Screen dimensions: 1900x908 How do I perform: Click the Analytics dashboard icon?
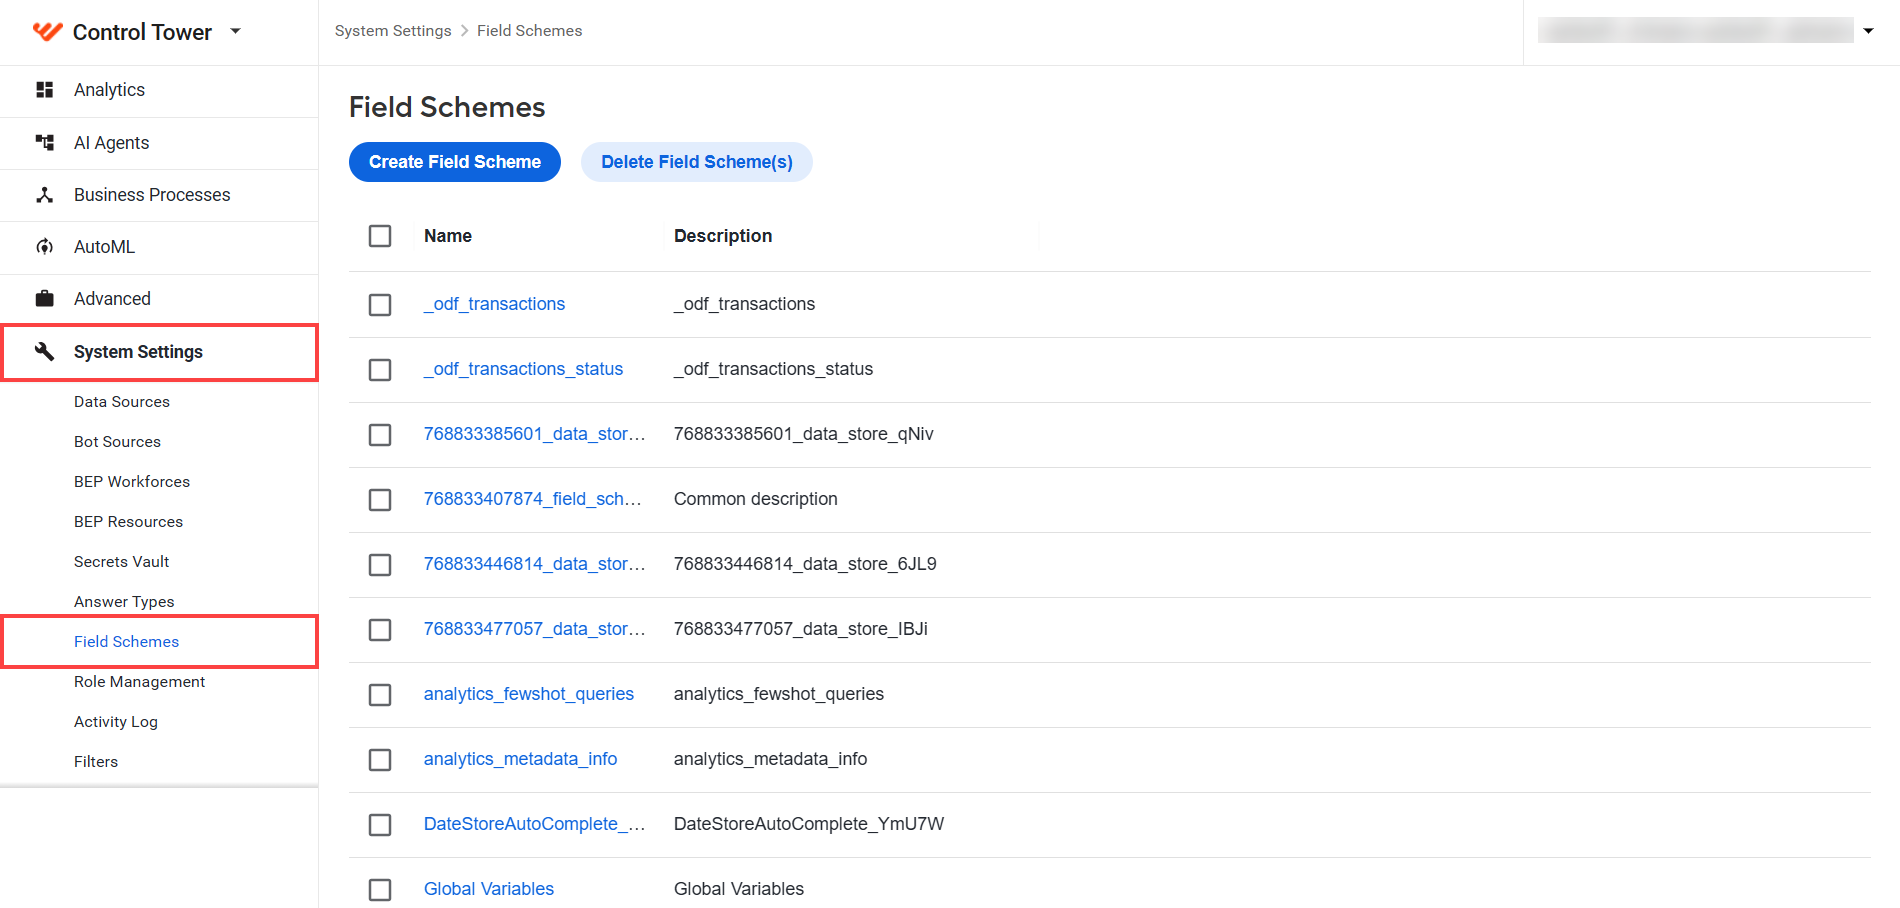coord(44,90)
